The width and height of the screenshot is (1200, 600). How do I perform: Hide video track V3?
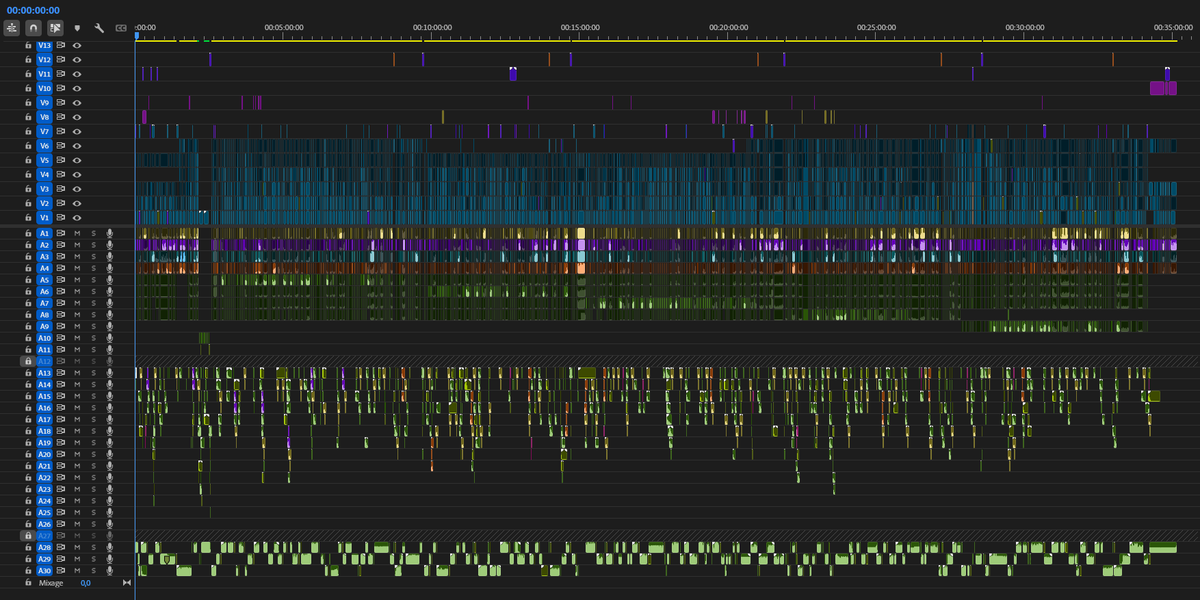click(76, 189)
